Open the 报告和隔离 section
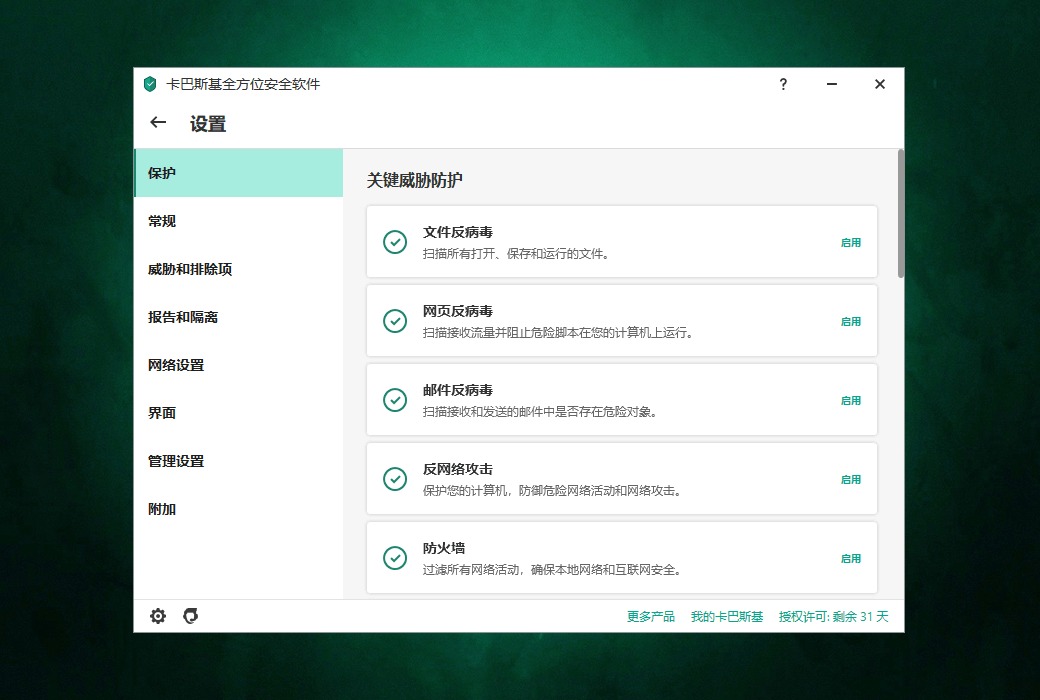 pyautogui.click(x=238, y=317)
